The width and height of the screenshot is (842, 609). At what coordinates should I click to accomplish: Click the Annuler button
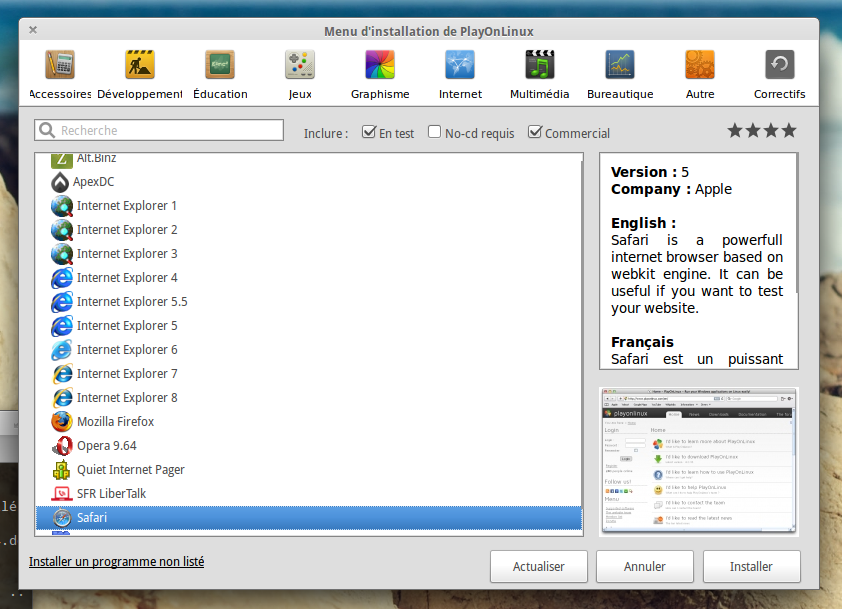coord(644,567)
